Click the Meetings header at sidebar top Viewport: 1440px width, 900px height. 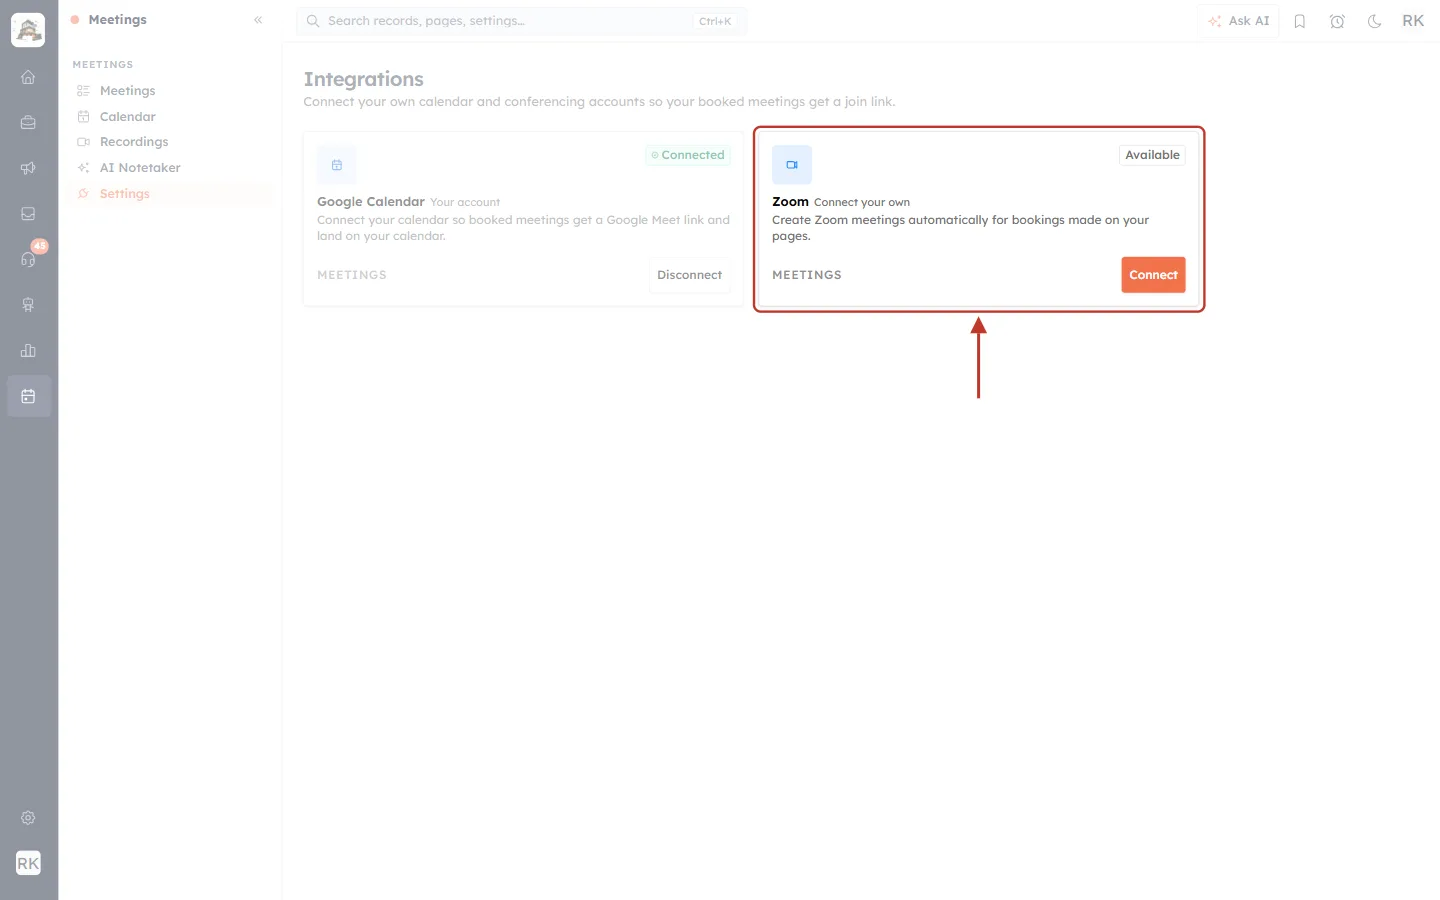point(117,20)
